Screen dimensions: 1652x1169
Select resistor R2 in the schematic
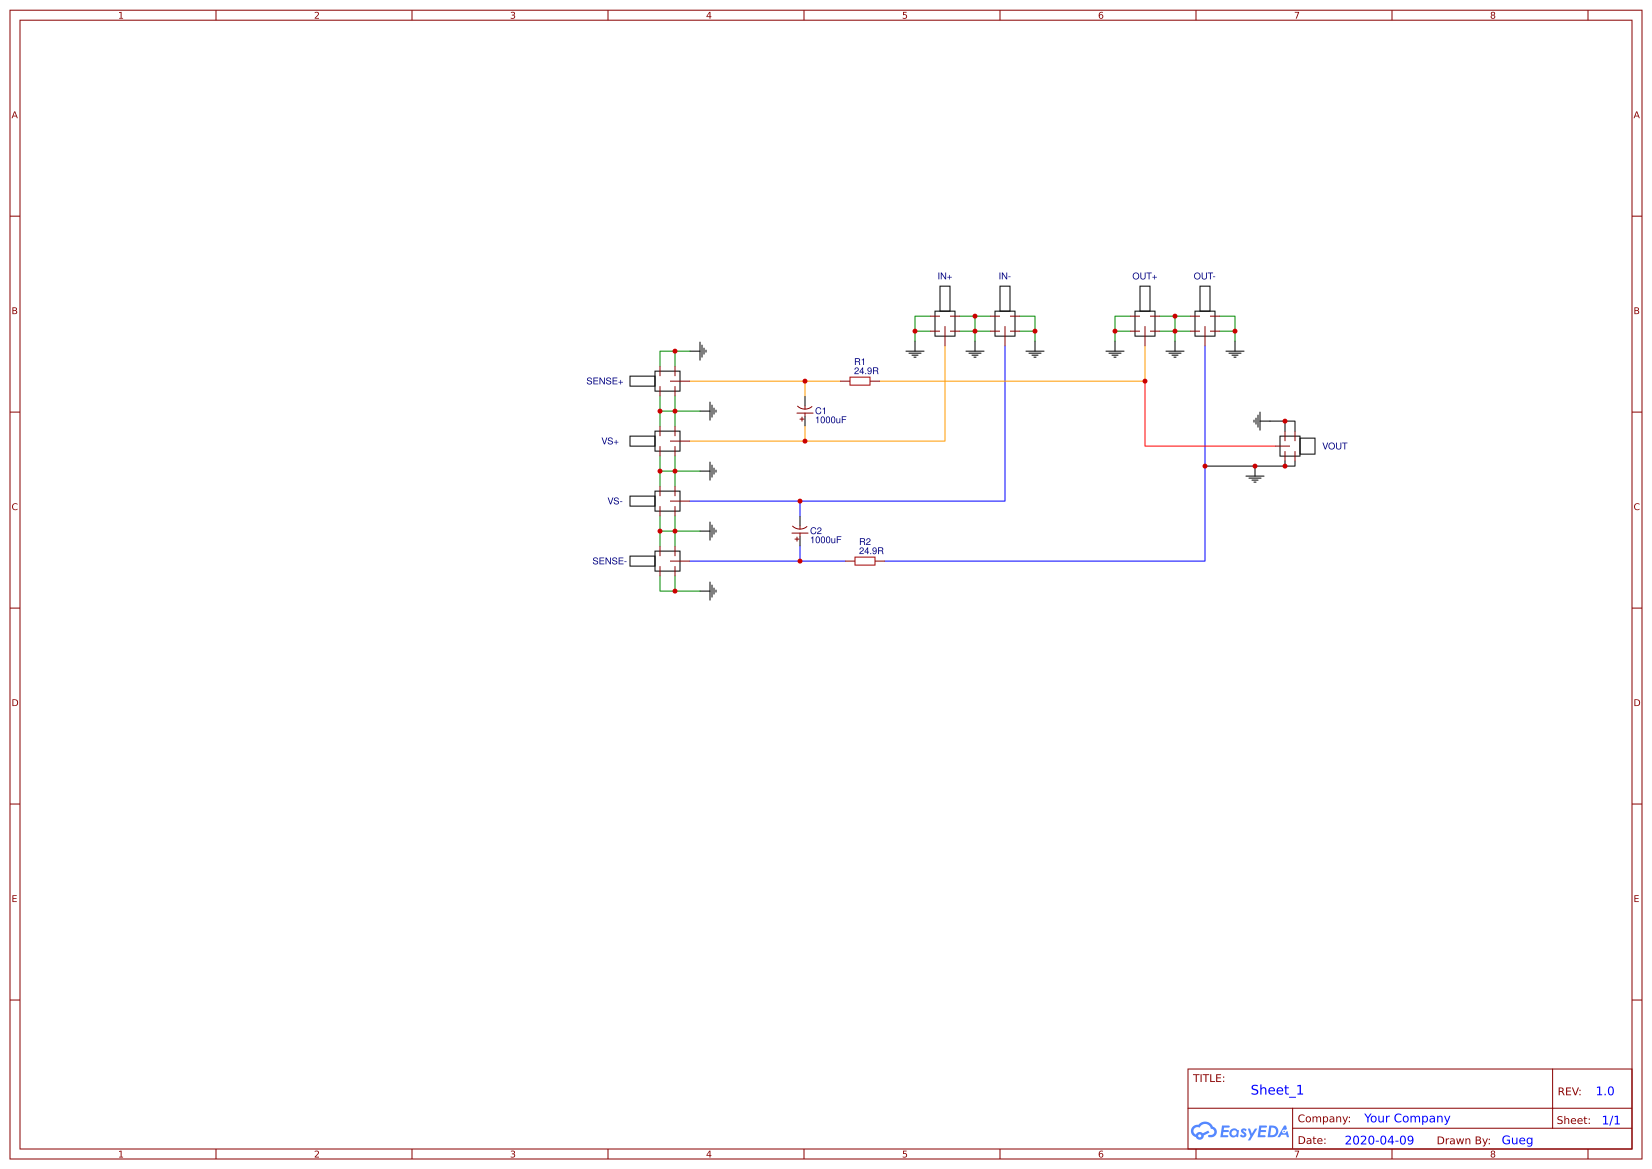[x=867, y=561]
